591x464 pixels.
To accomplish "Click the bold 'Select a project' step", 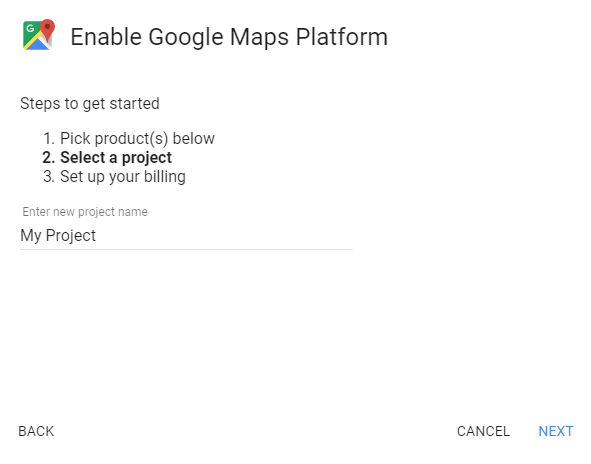I will click(116, 158).
